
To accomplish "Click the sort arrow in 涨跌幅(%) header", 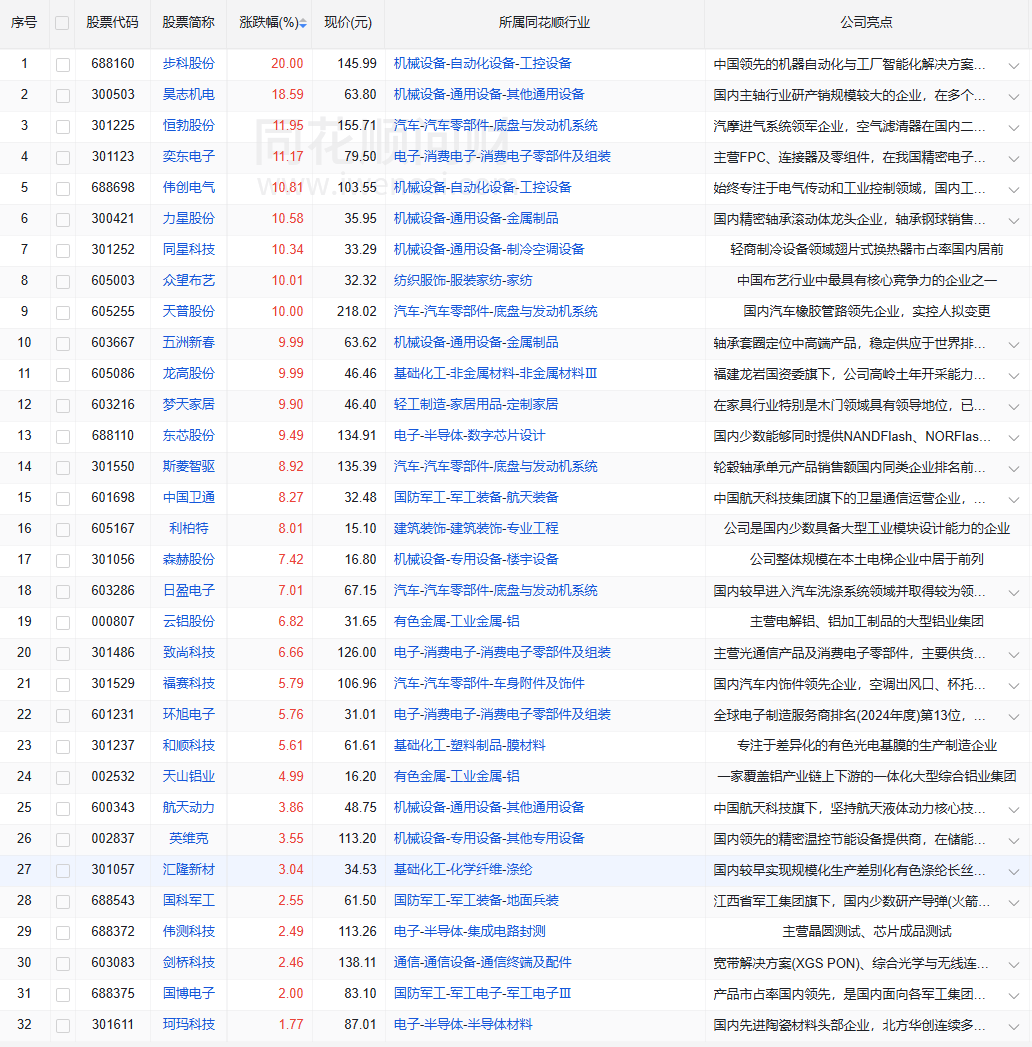I will (303, 22).
